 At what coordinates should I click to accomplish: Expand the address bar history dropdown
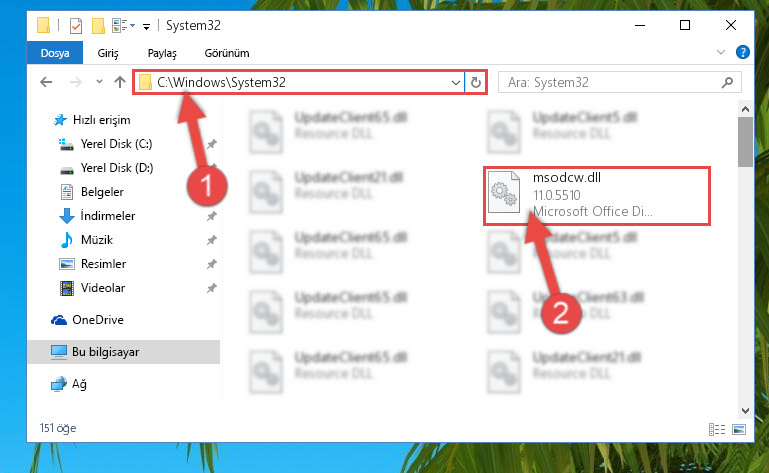[x=456, y=82]
